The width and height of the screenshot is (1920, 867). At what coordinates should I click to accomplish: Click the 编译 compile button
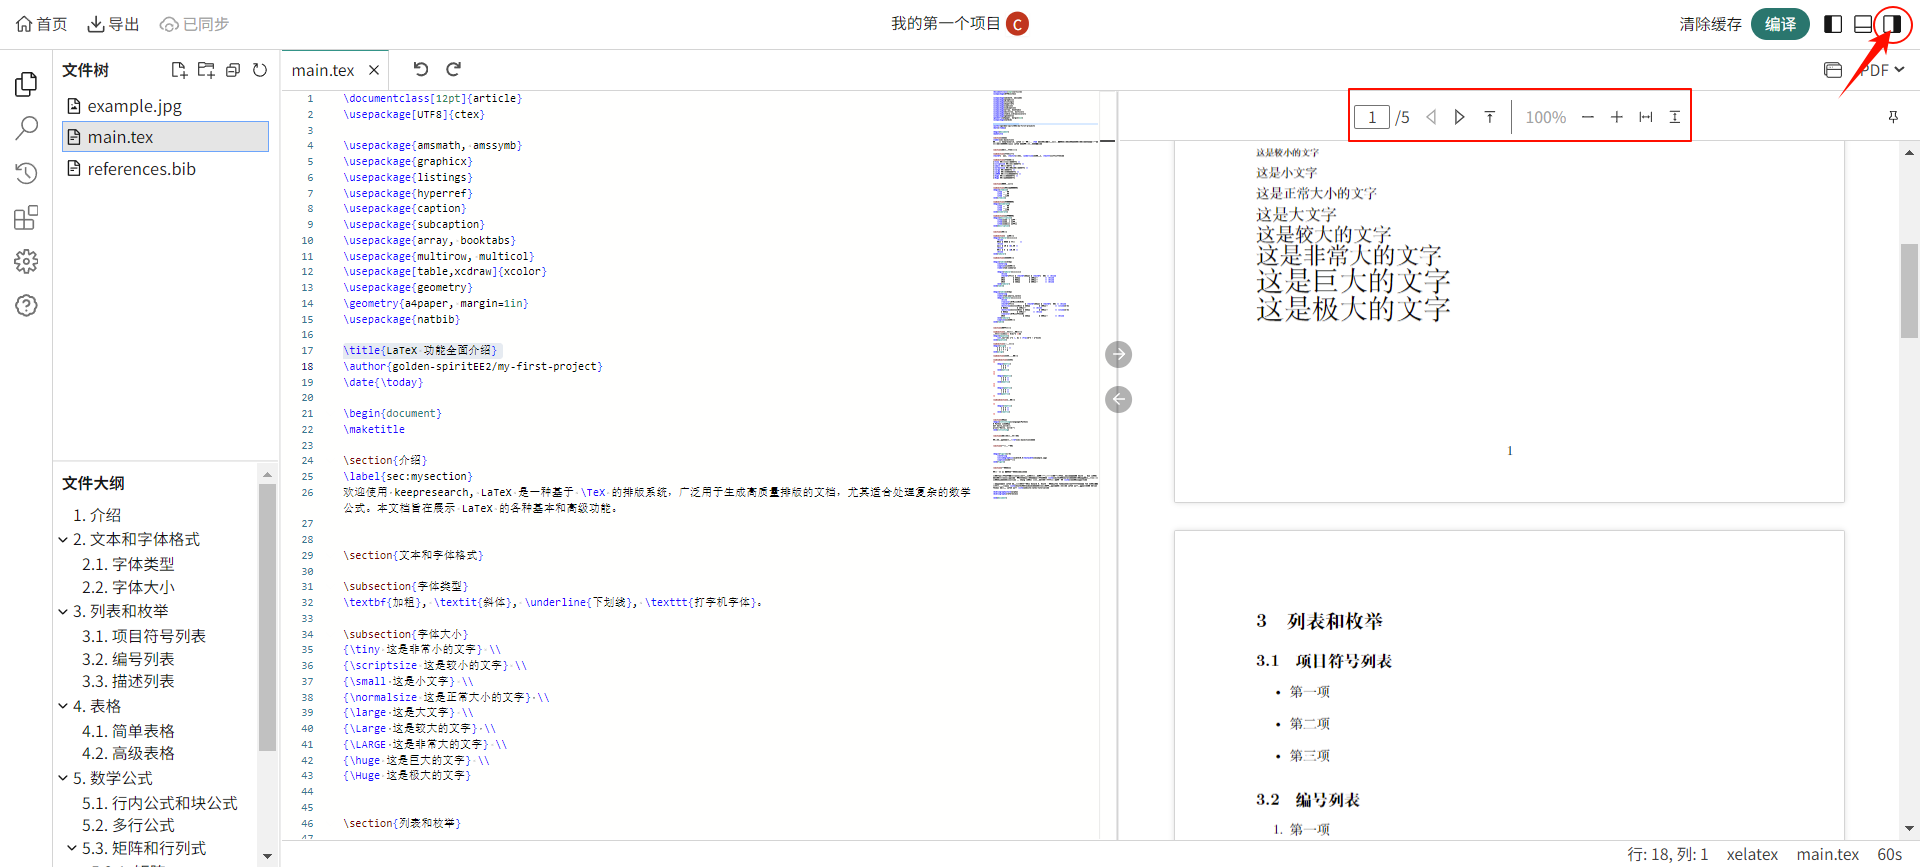[x=1780, y=24]
